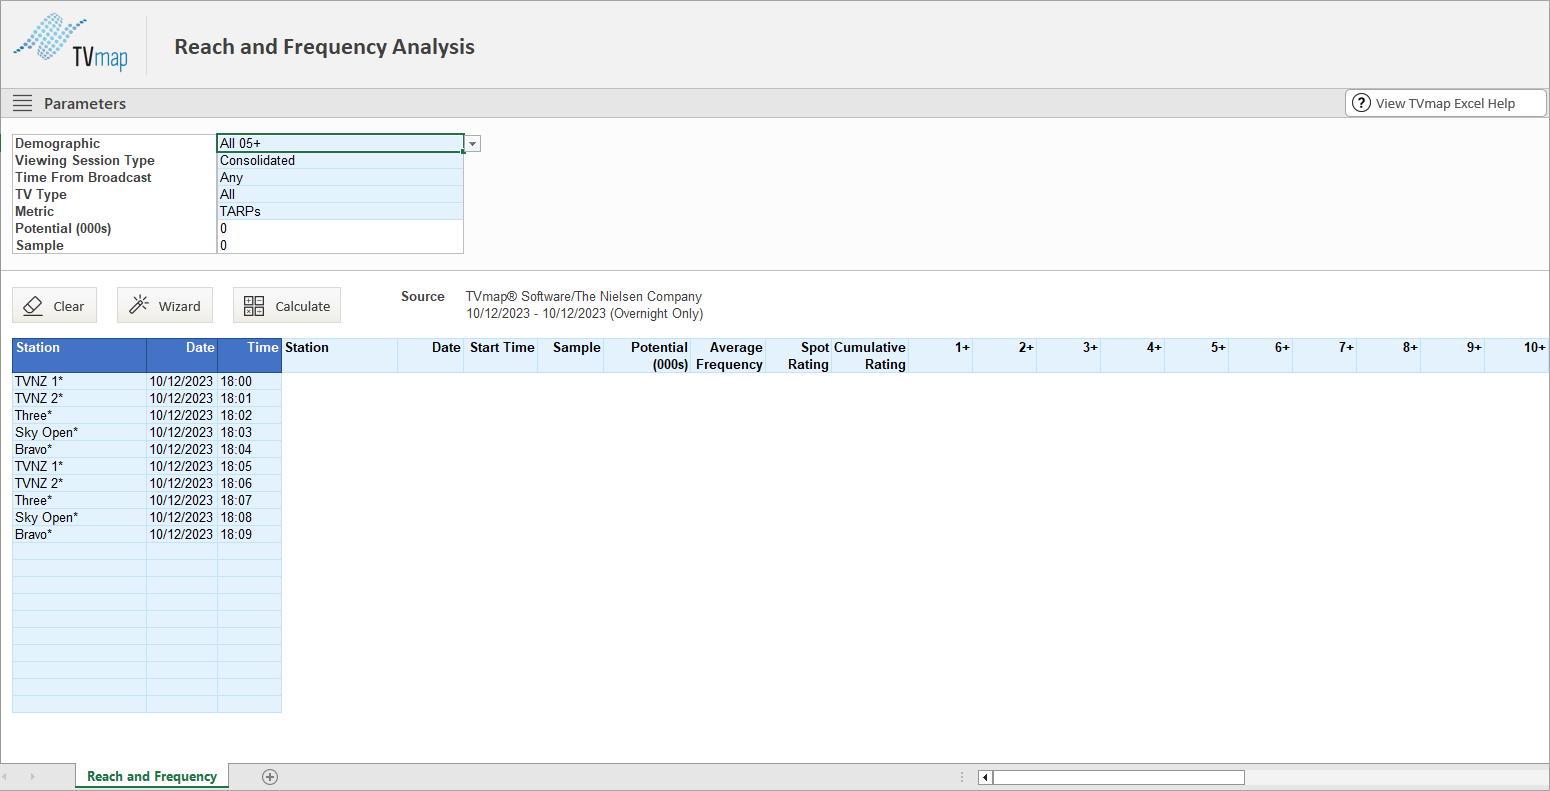Select the Sky Open* row at 18:03
Viewport: 1550px width, 791px height.
coord(147,432)
